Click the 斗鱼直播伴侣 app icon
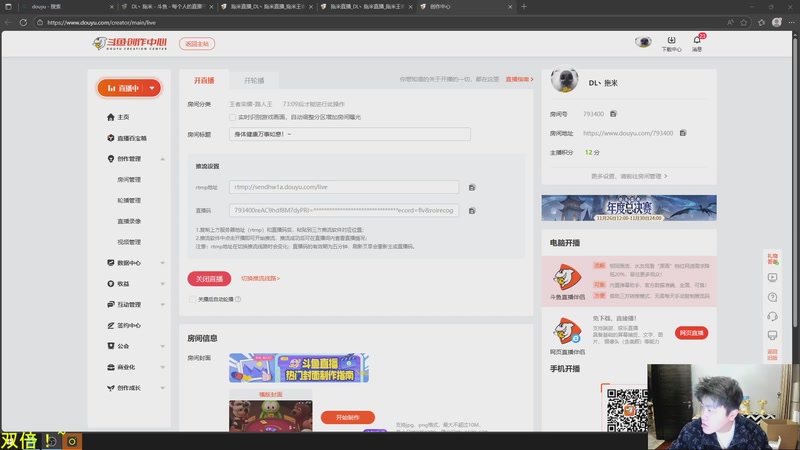 tap(567, 277)
